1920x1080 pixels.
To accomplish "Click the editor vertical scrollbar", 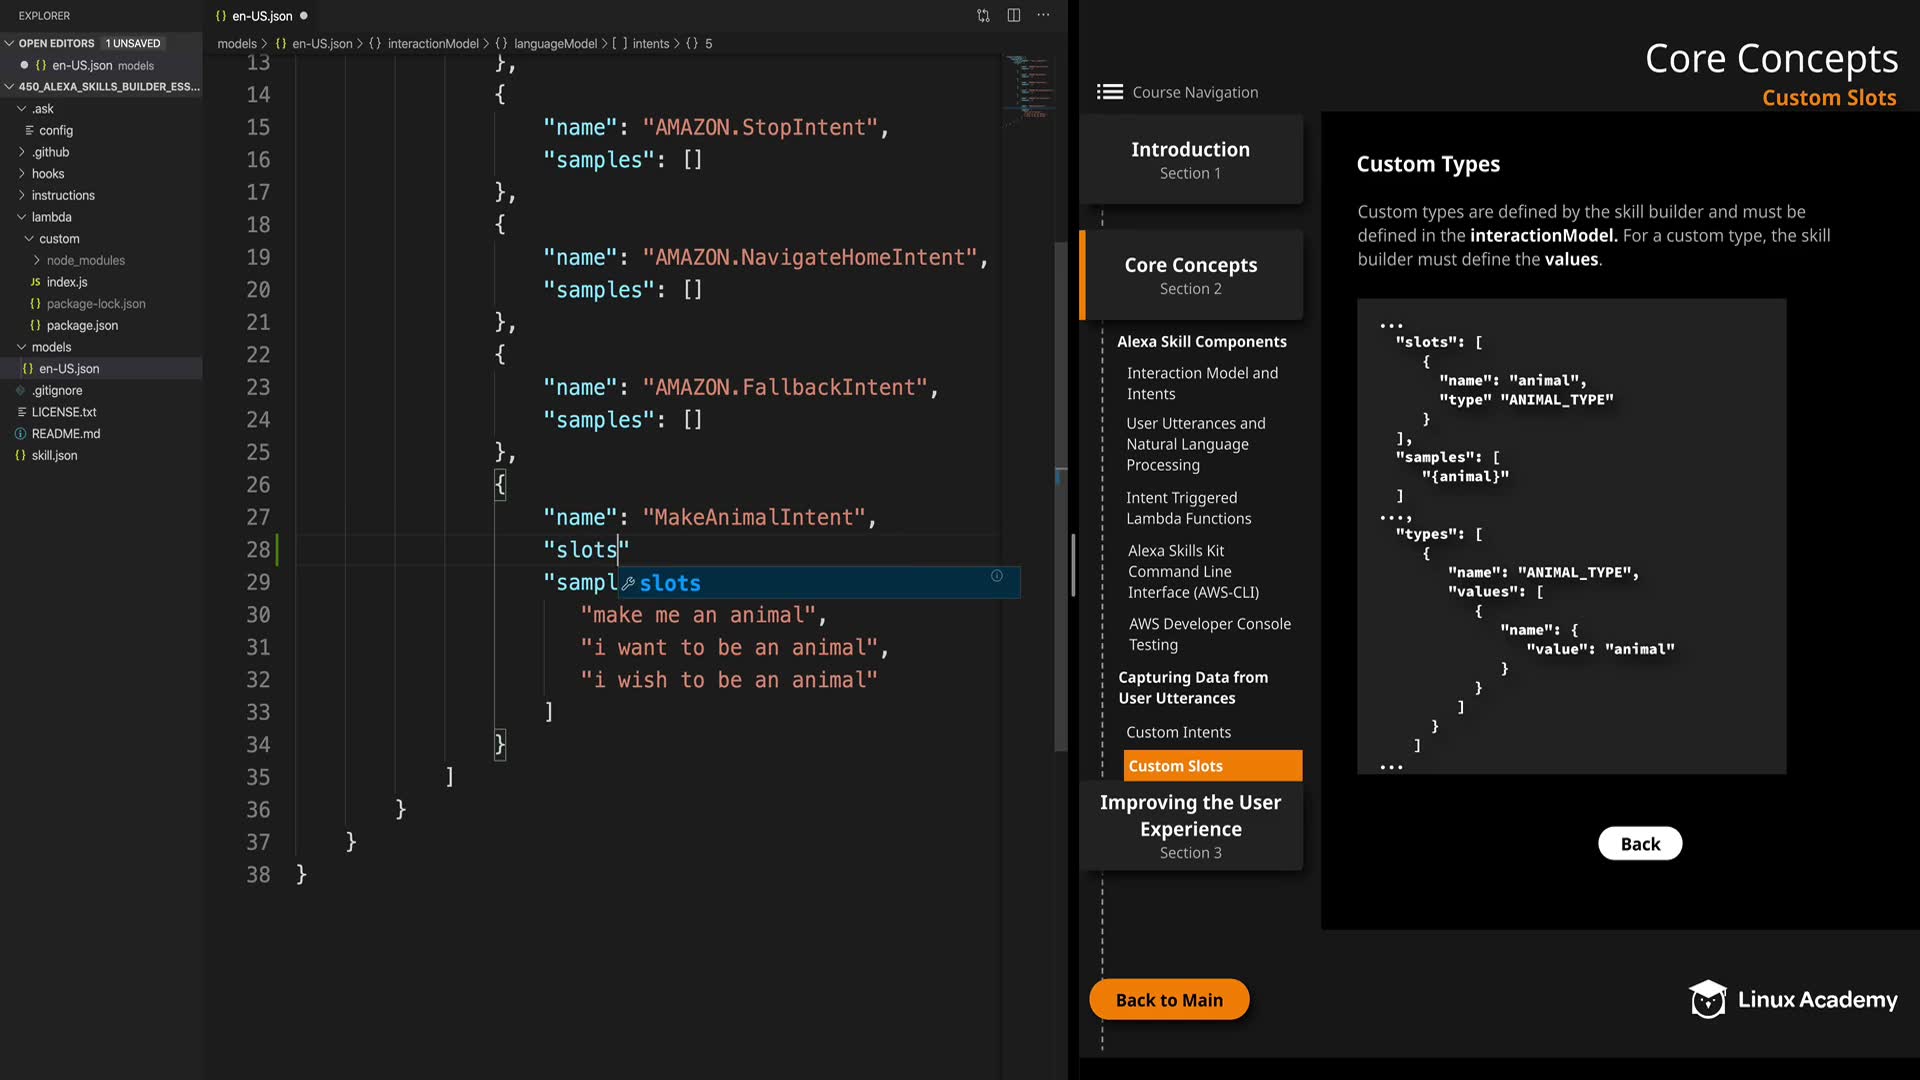I will pyautogui.click(x=1061, y=500).
